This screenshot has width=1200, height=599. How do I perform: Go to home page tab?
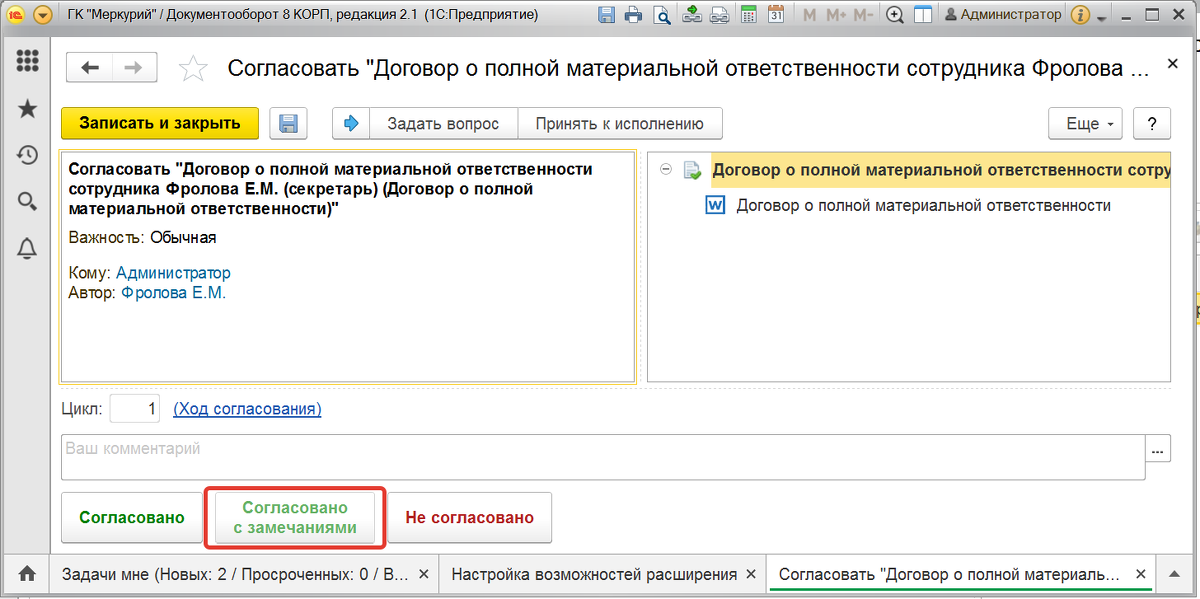[27, 574]
